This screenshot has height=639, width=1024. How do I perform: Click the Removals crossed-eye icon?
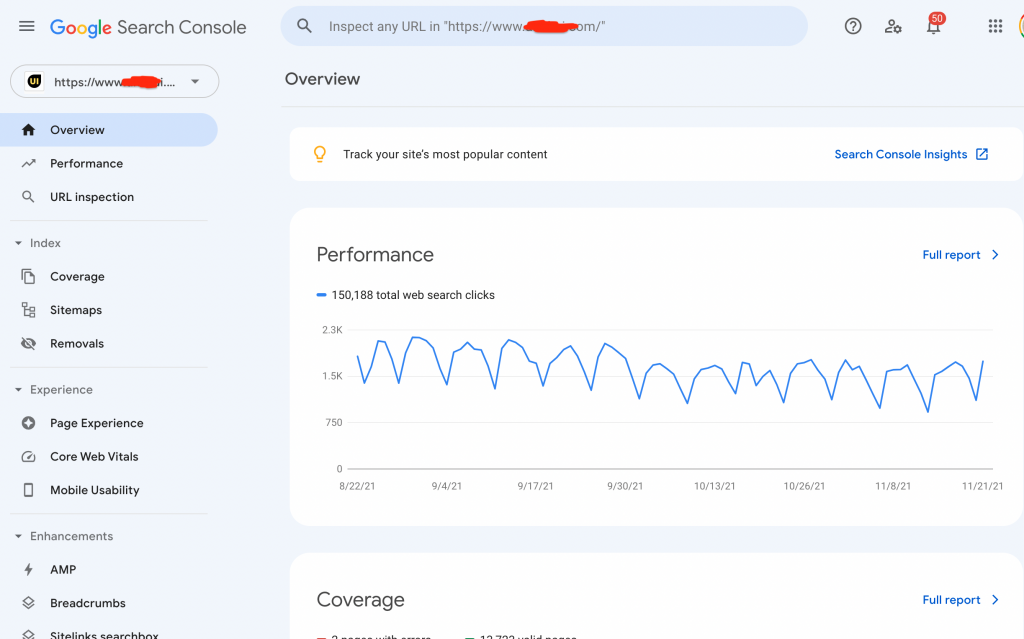tap(28, 343)
